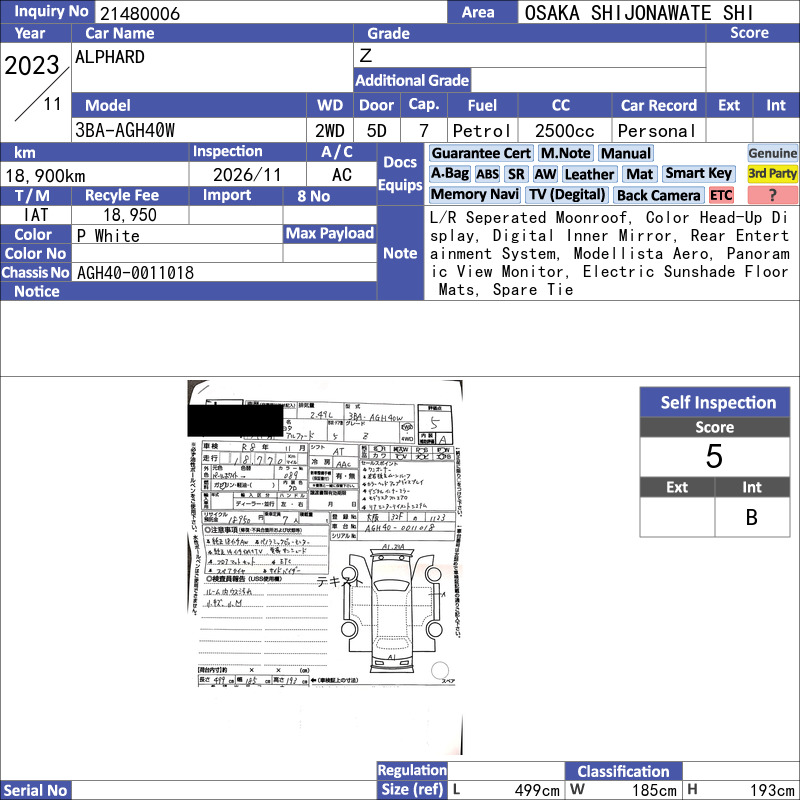Click the Notice label
Viewport: 800px width, 800px height.
click(x=37, y=291)
